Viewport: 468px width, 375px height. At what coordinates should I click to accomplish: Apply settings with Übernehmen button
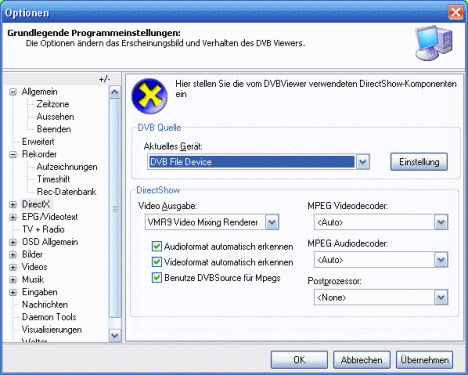pyautogui.click(x=424, y=360)
